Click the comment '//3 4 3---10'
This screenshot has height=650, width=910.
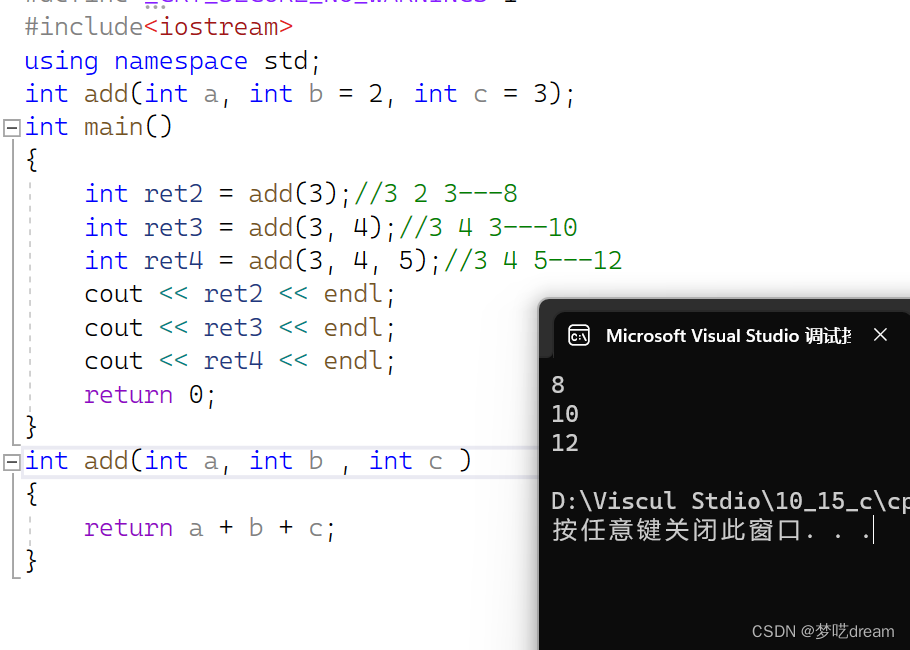pyautogui.click(x=488, y=228)
